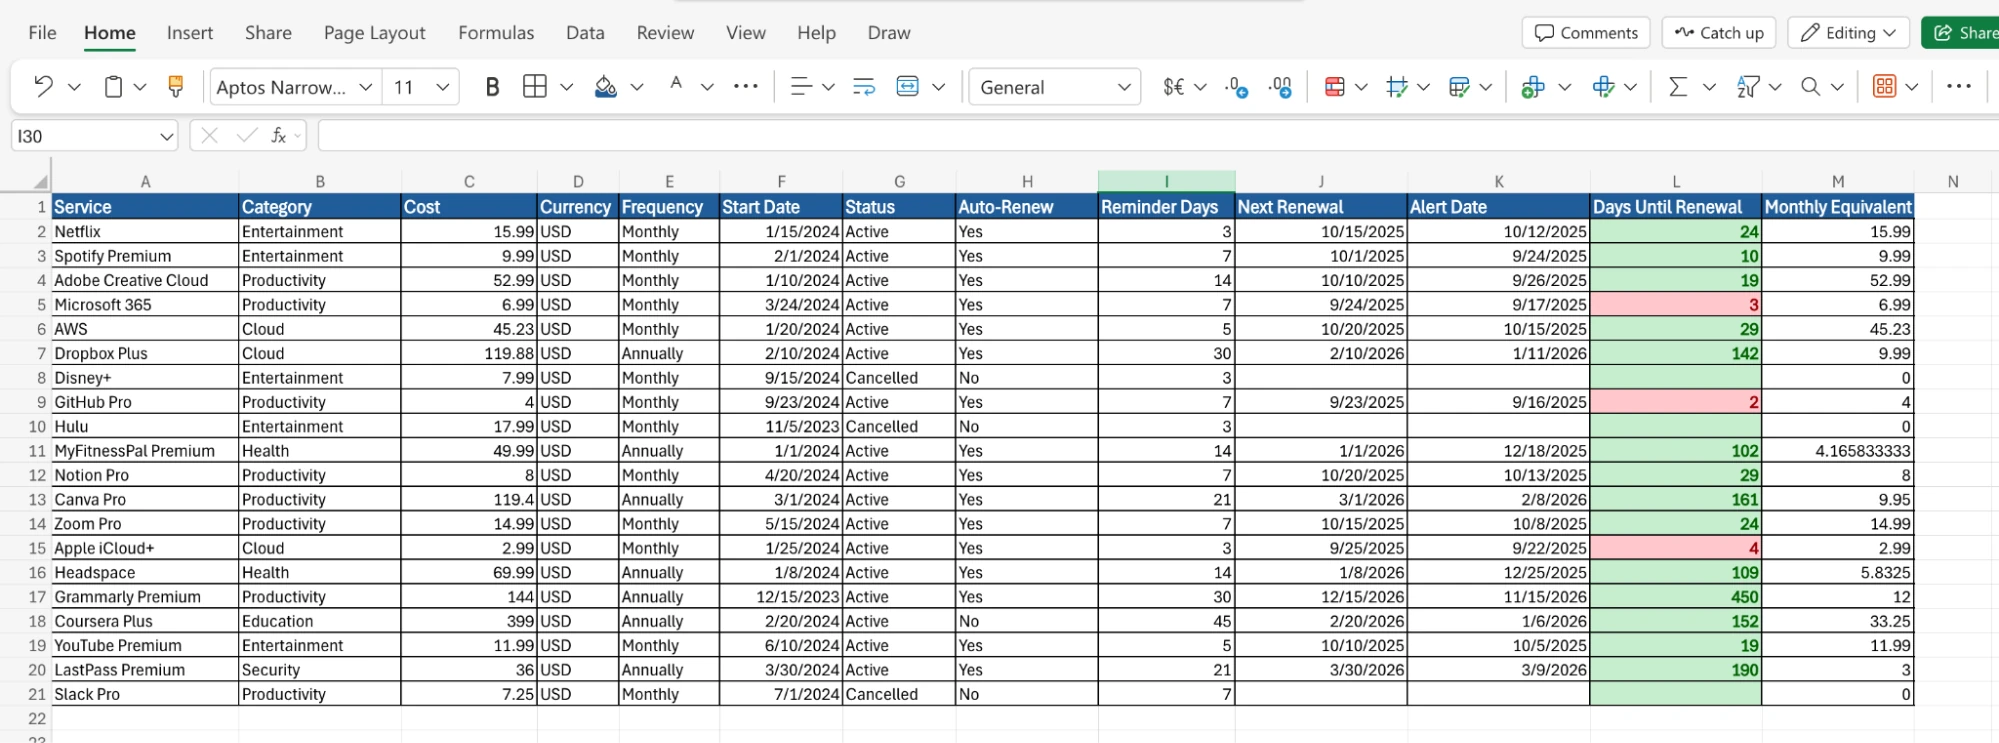Click the Format Painter brush icon
This screenshot has height=743, width=1999.
pyautogui.click(x=176, y=87)
